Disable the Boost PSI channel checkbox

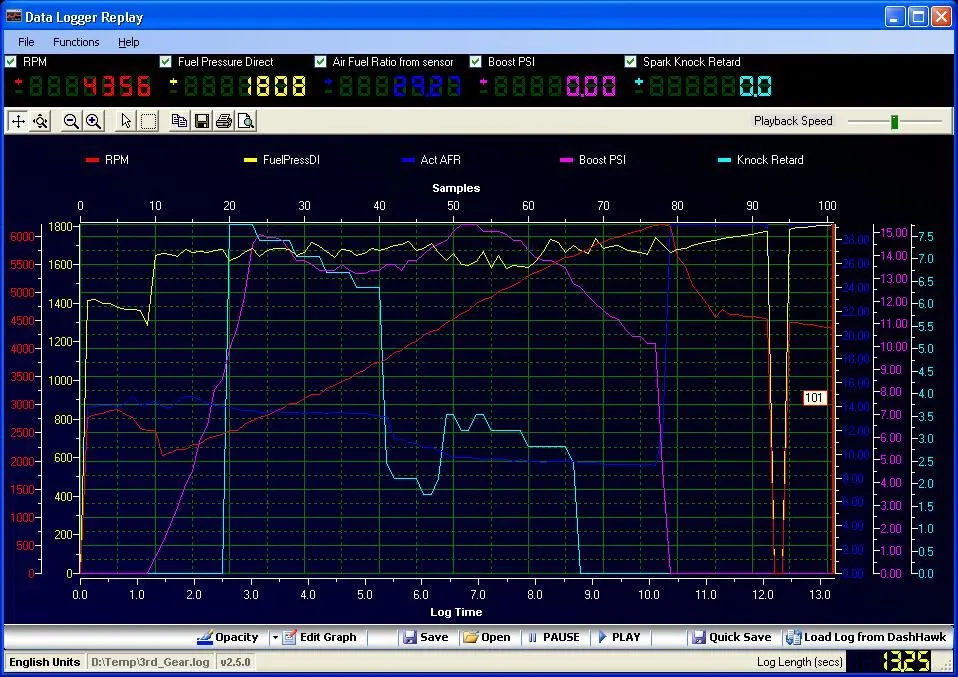coord(475,62)
